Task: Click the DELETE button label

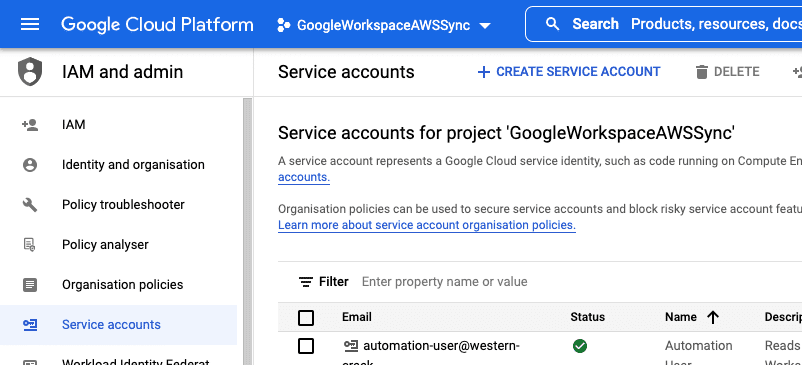Action: coord(737,72)
